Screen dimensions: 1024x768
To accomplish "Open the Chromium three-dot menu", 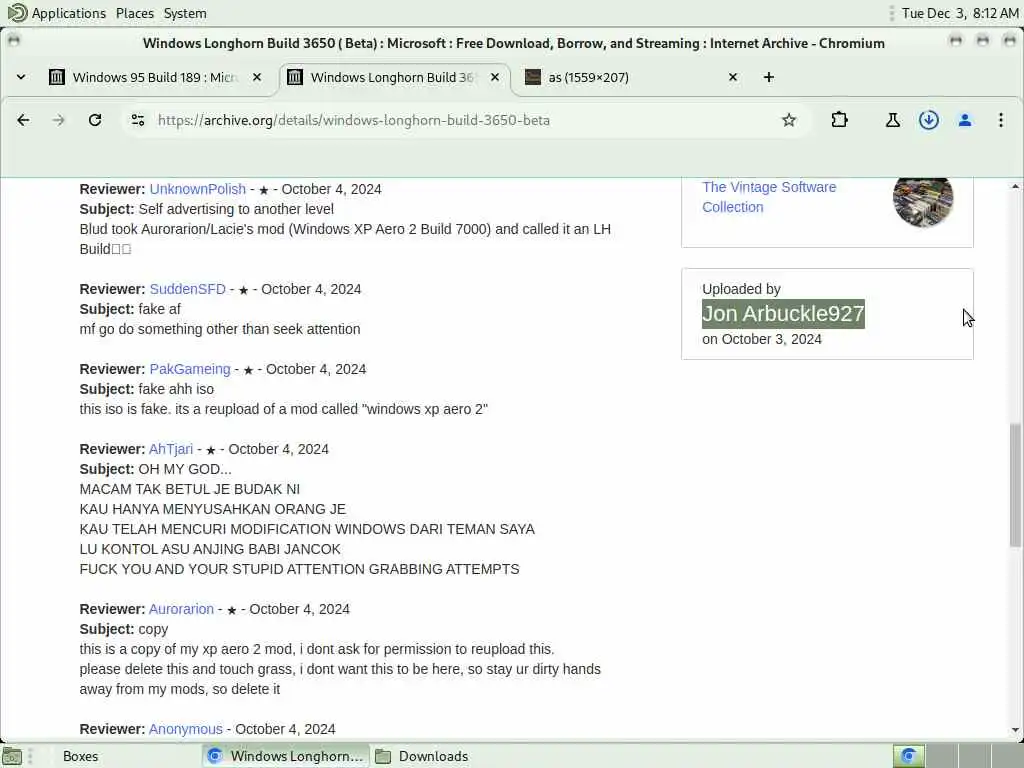I will [1000, 120].
